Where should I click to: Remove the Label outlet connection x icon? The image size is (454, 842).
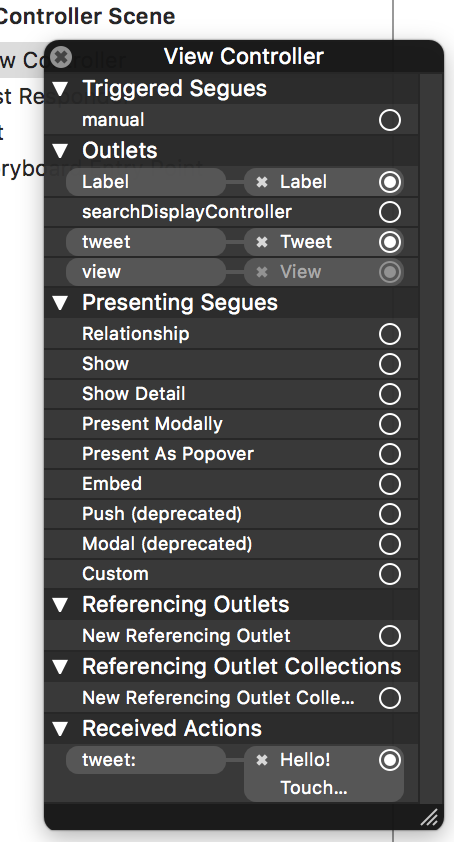pyautogui.click(x=262, y=182)
